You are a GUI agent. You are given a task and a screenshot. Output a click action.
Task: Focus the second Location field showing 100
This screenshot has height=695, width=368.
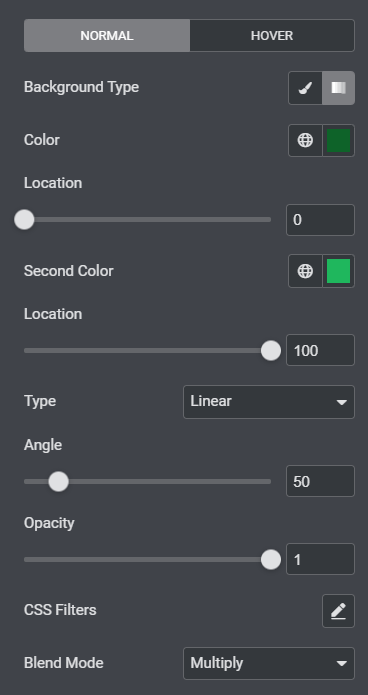[x=321, y=351]
